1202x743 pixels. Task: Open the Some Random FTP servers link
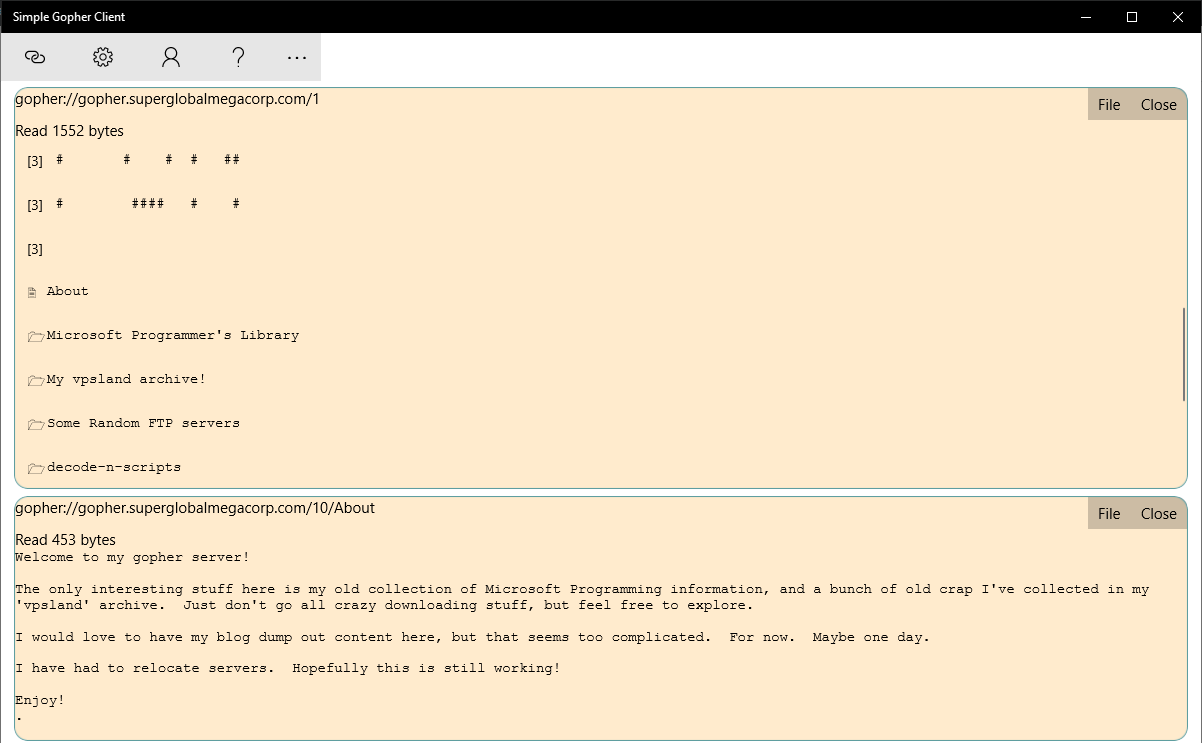point(143,423)
